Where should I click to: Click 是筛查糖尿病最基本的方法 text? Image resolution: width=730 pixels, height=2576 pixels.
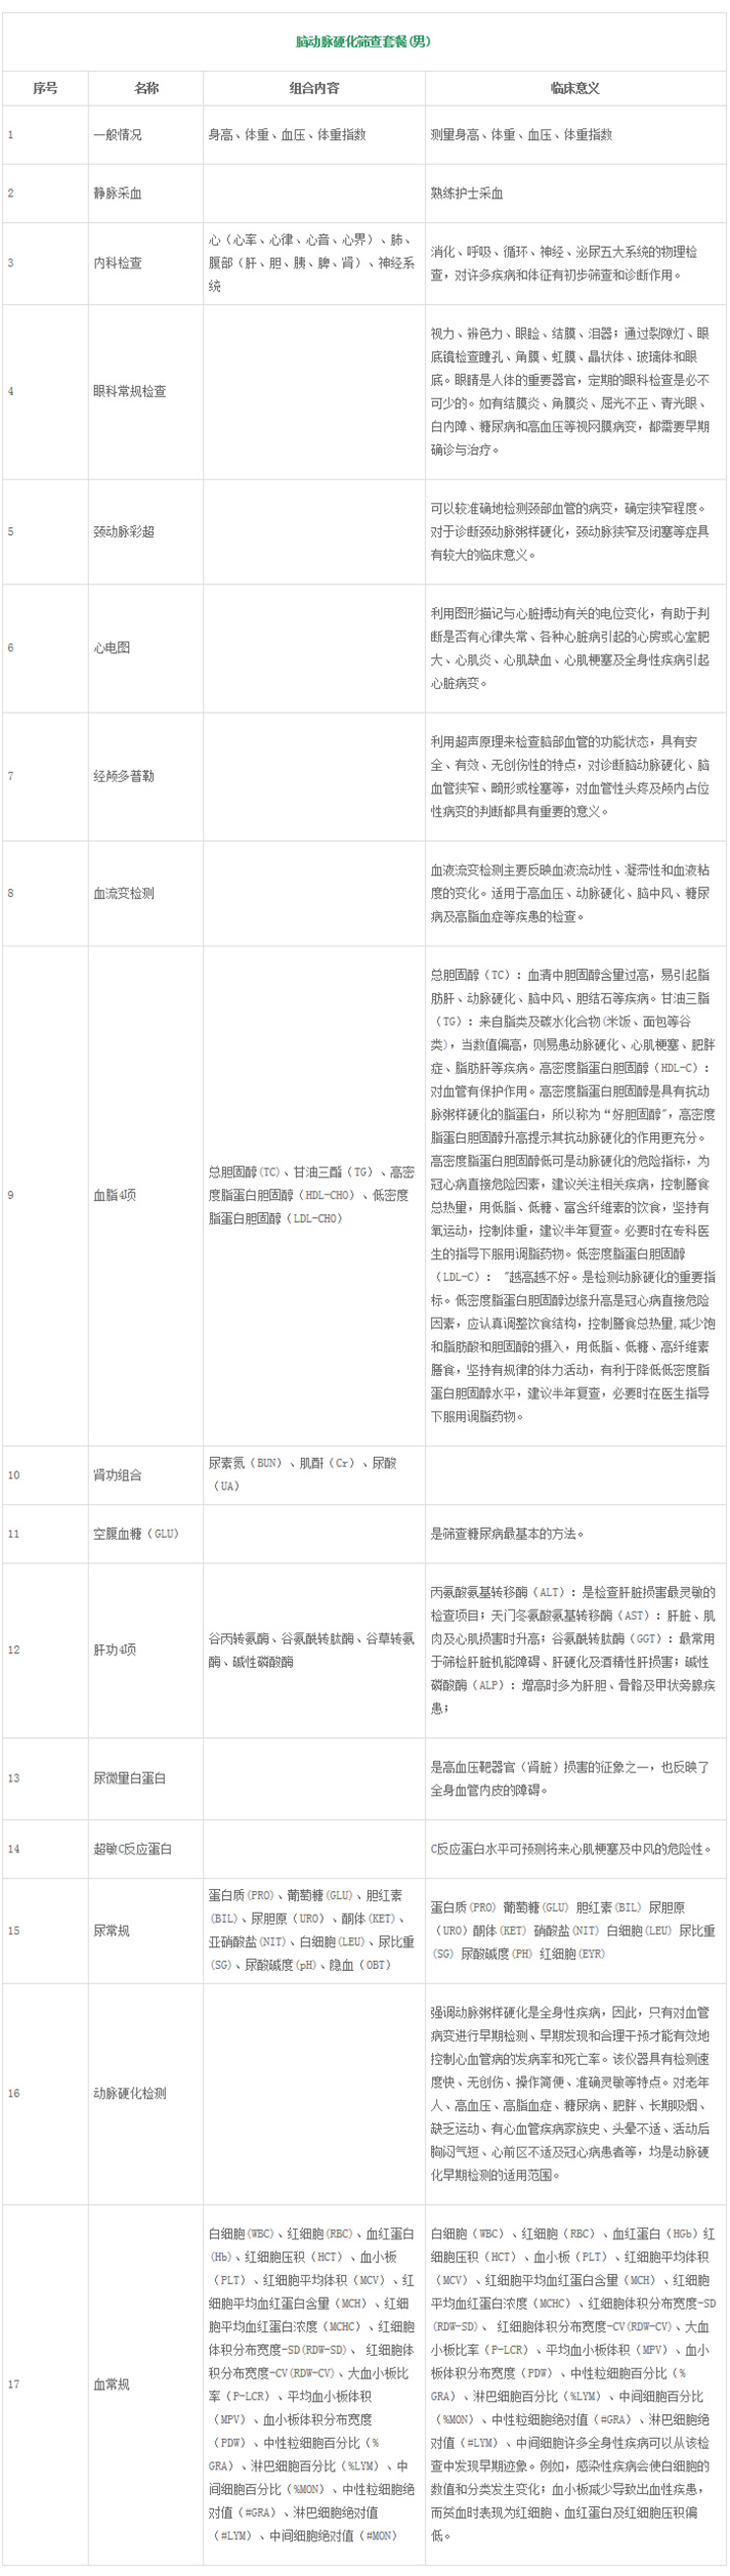click(507, 1533)
